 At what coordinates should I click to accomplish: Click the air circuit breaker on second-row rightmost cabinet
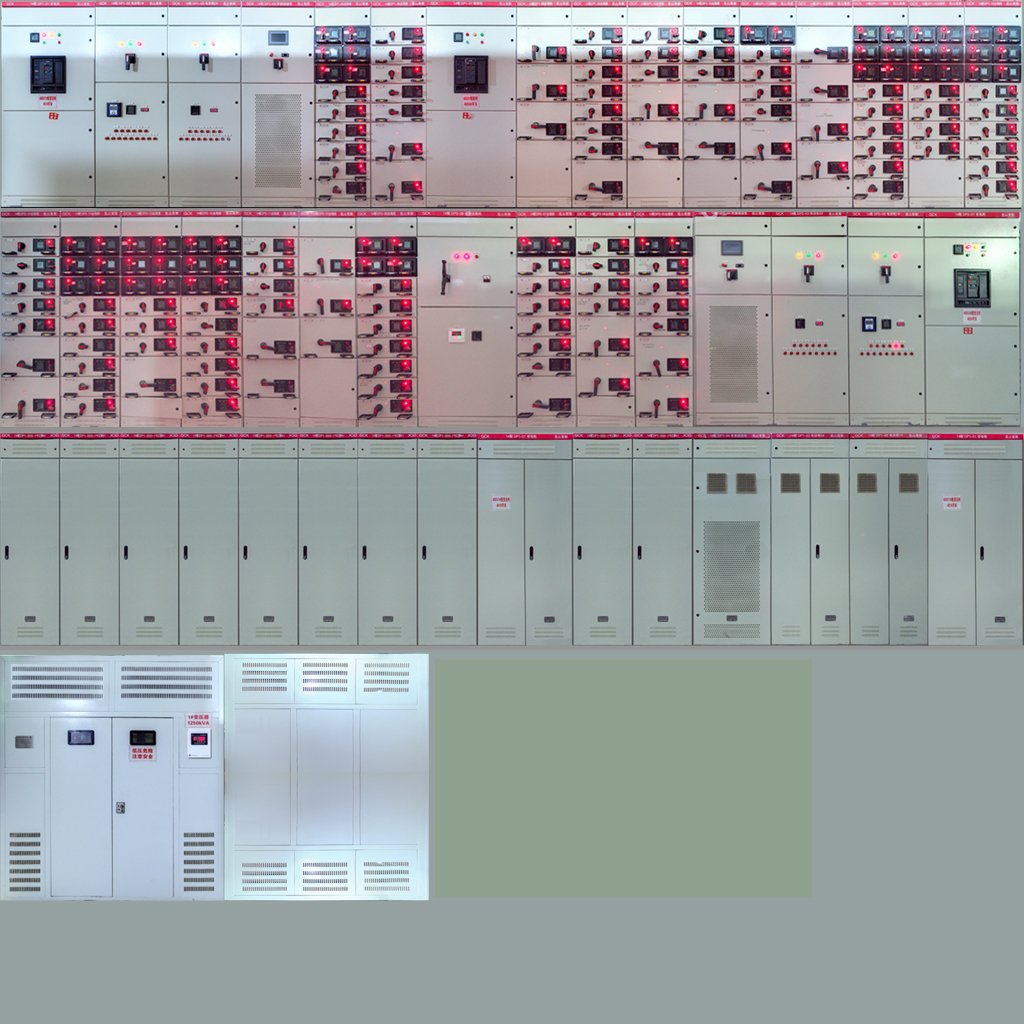971,287
